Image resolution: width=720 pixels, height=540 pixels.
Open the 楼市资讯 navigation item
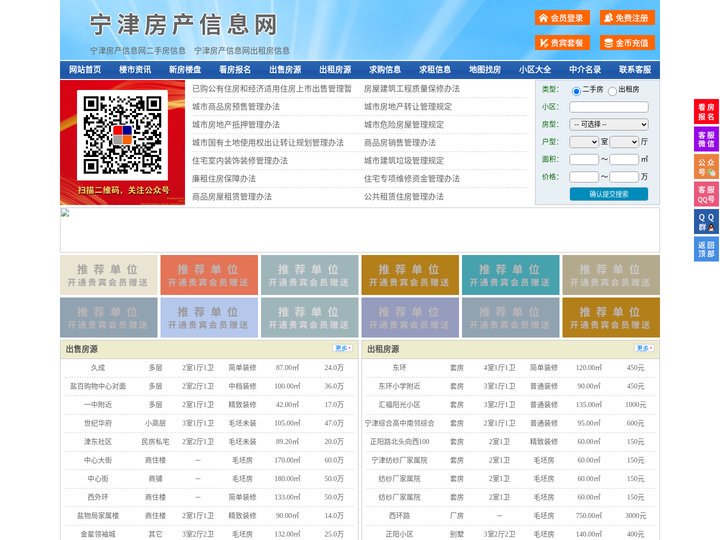pyautogui.click(x=135, y=70)
